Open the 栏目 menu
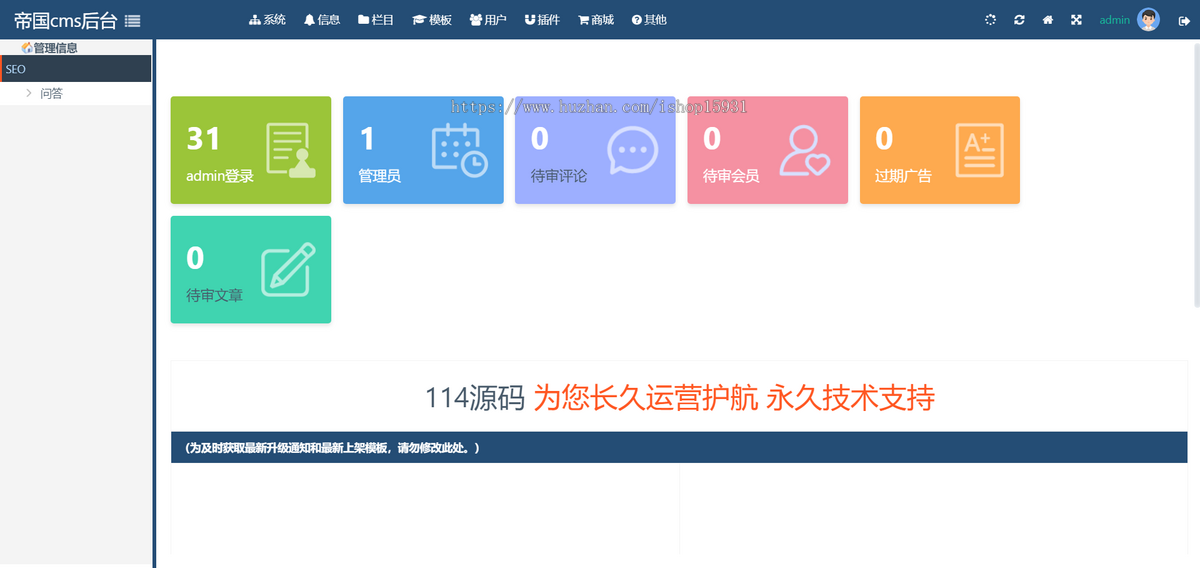Viewport: 1200px width, 568px height. [376, 20]
